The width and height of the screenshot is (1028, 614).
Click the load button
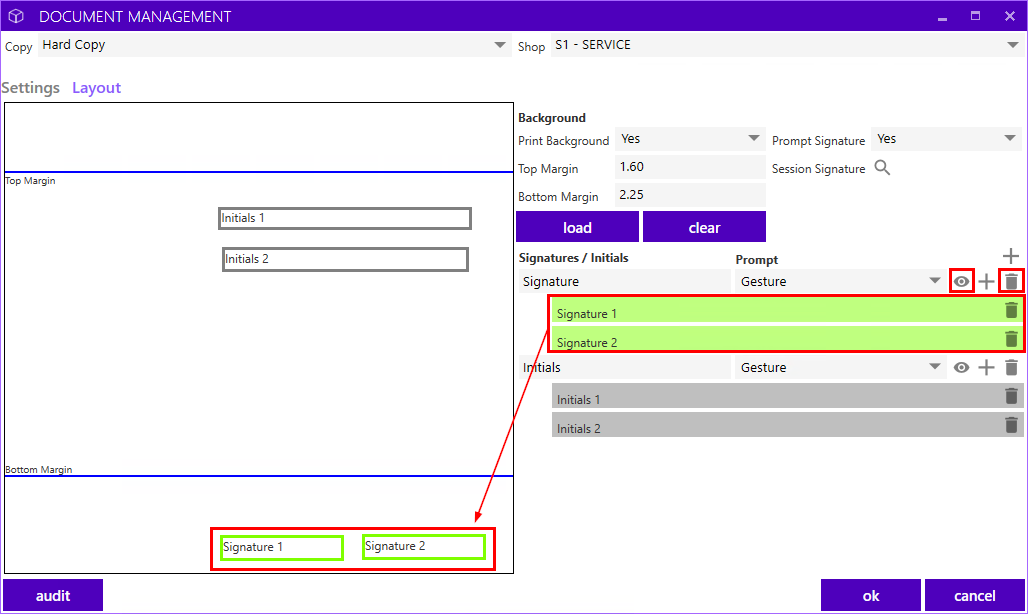(577, 227)
